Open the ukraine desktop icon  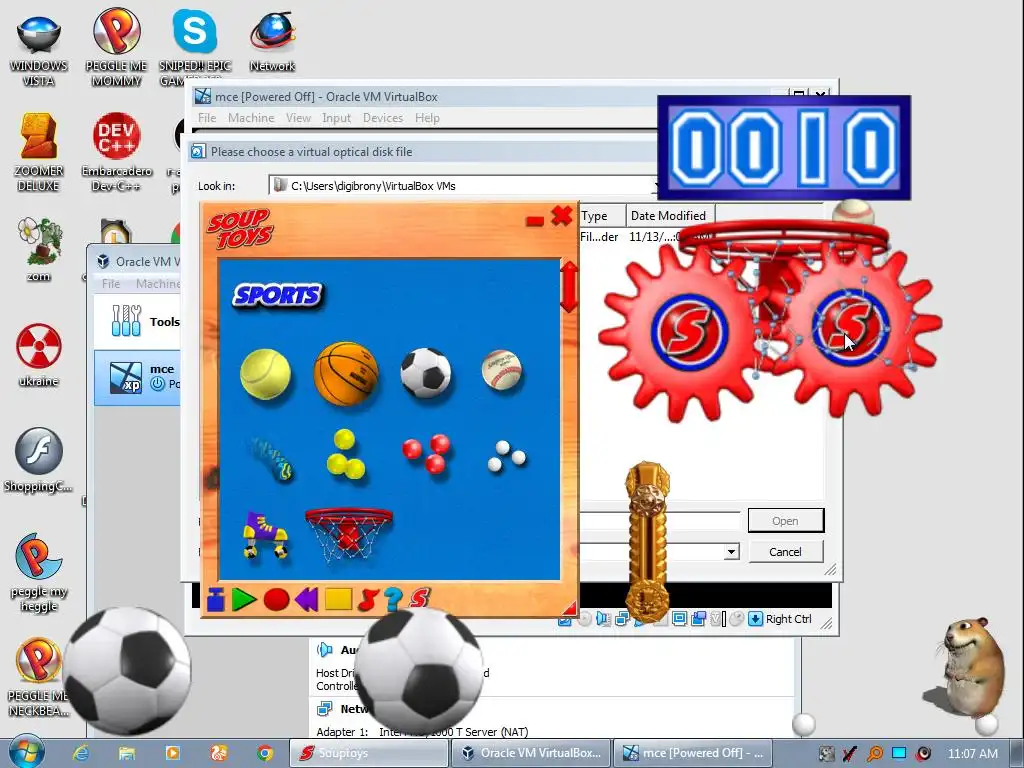coord(39,355)
